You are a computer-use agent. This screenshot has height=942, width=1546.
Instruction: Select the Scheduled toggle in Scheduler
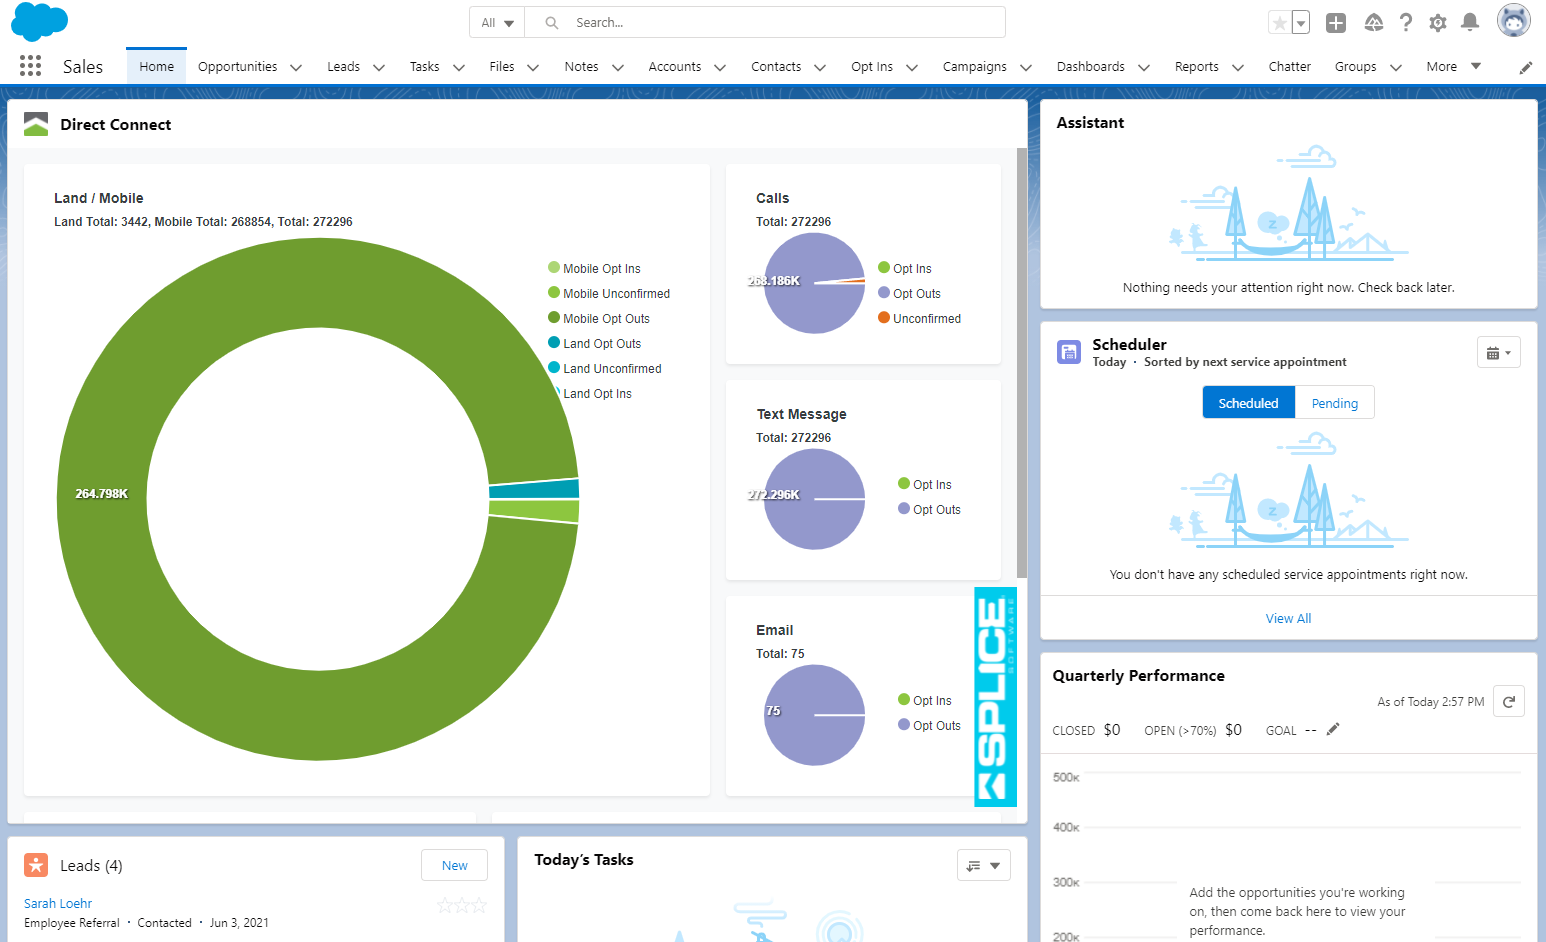[1248, 403]
